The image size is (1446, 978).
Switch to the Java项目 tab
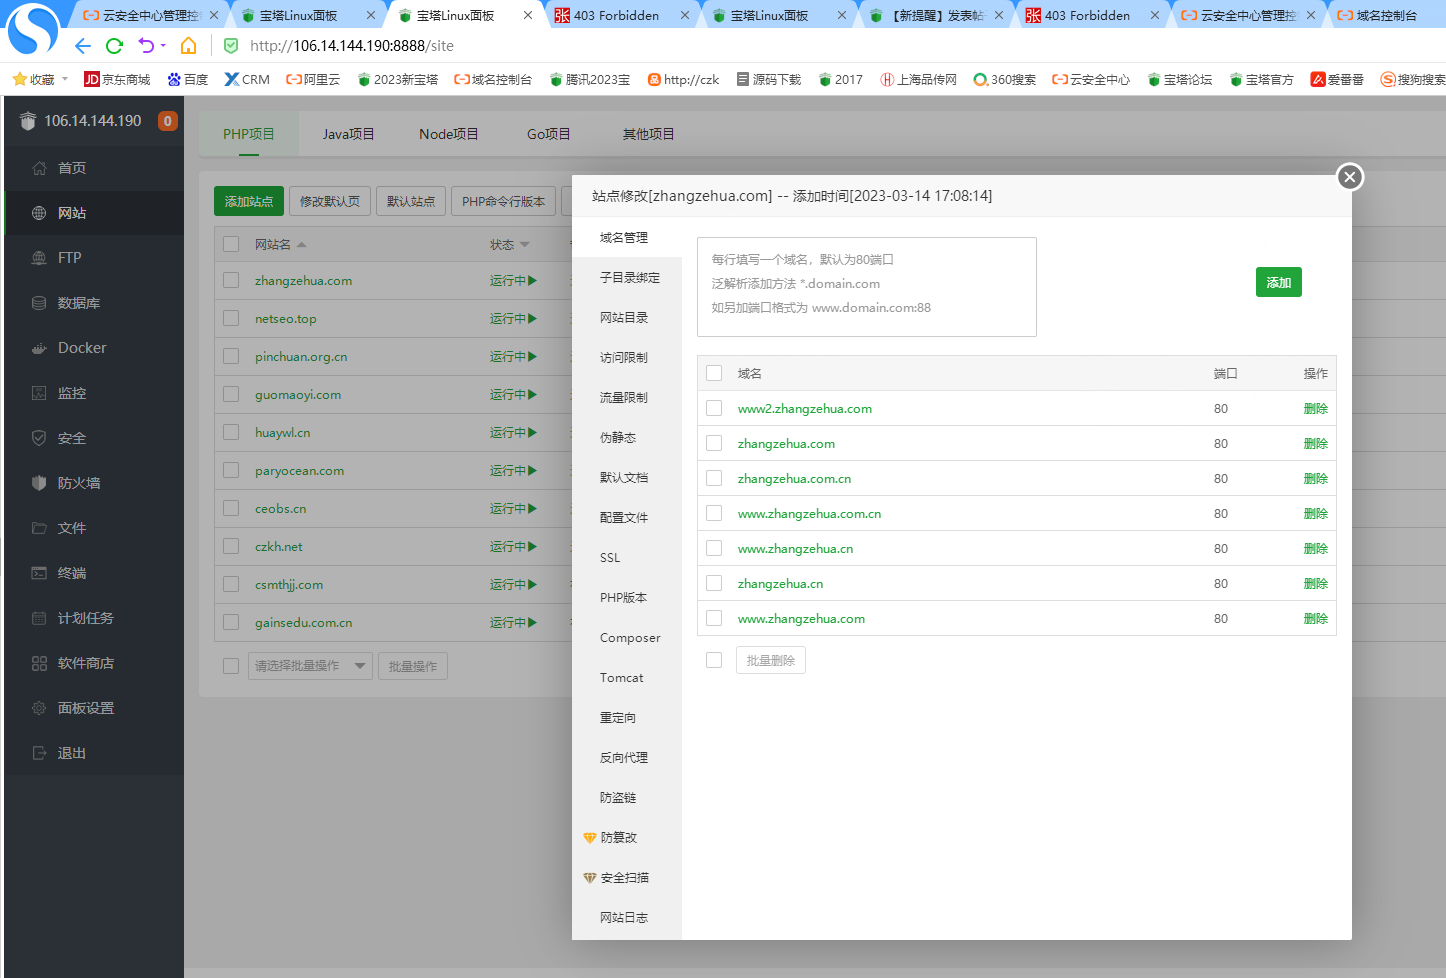[348, 134]
